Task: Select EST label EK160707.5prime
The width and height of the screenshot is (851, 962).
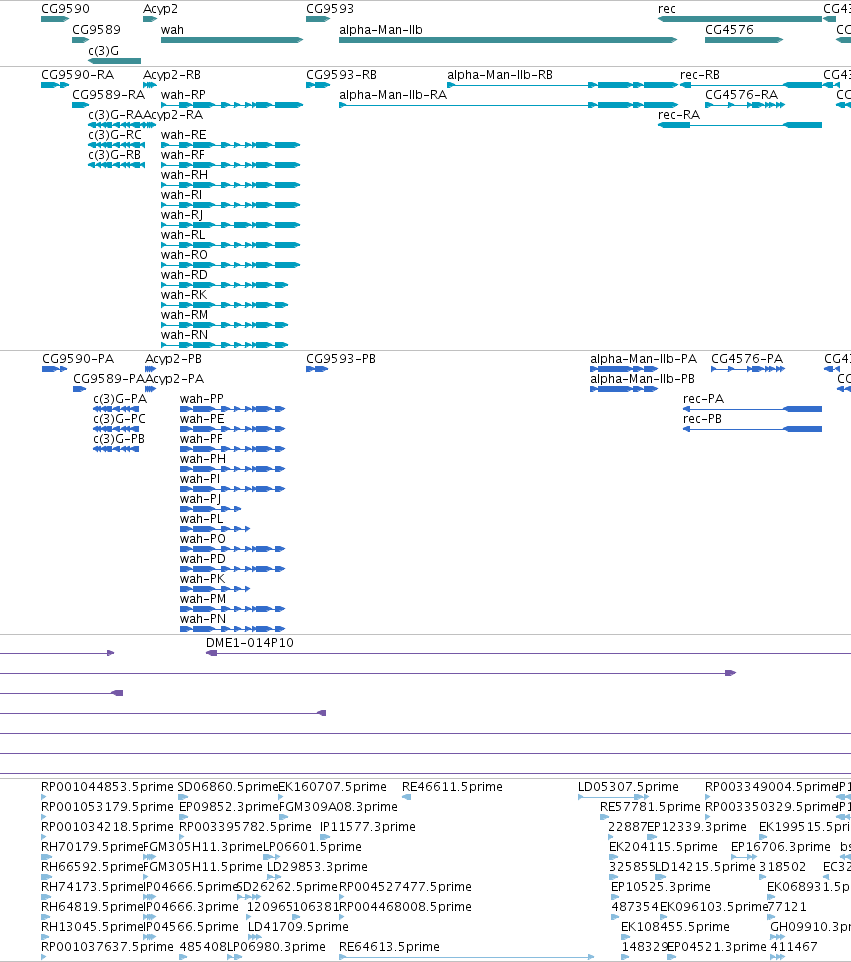Action: coord(333,787)
